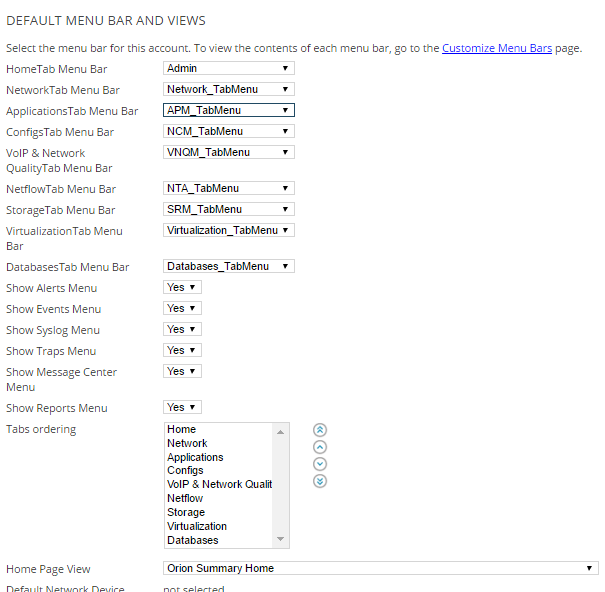Move selected tab up one position
The image size is (605, 592).
point(319,447)
